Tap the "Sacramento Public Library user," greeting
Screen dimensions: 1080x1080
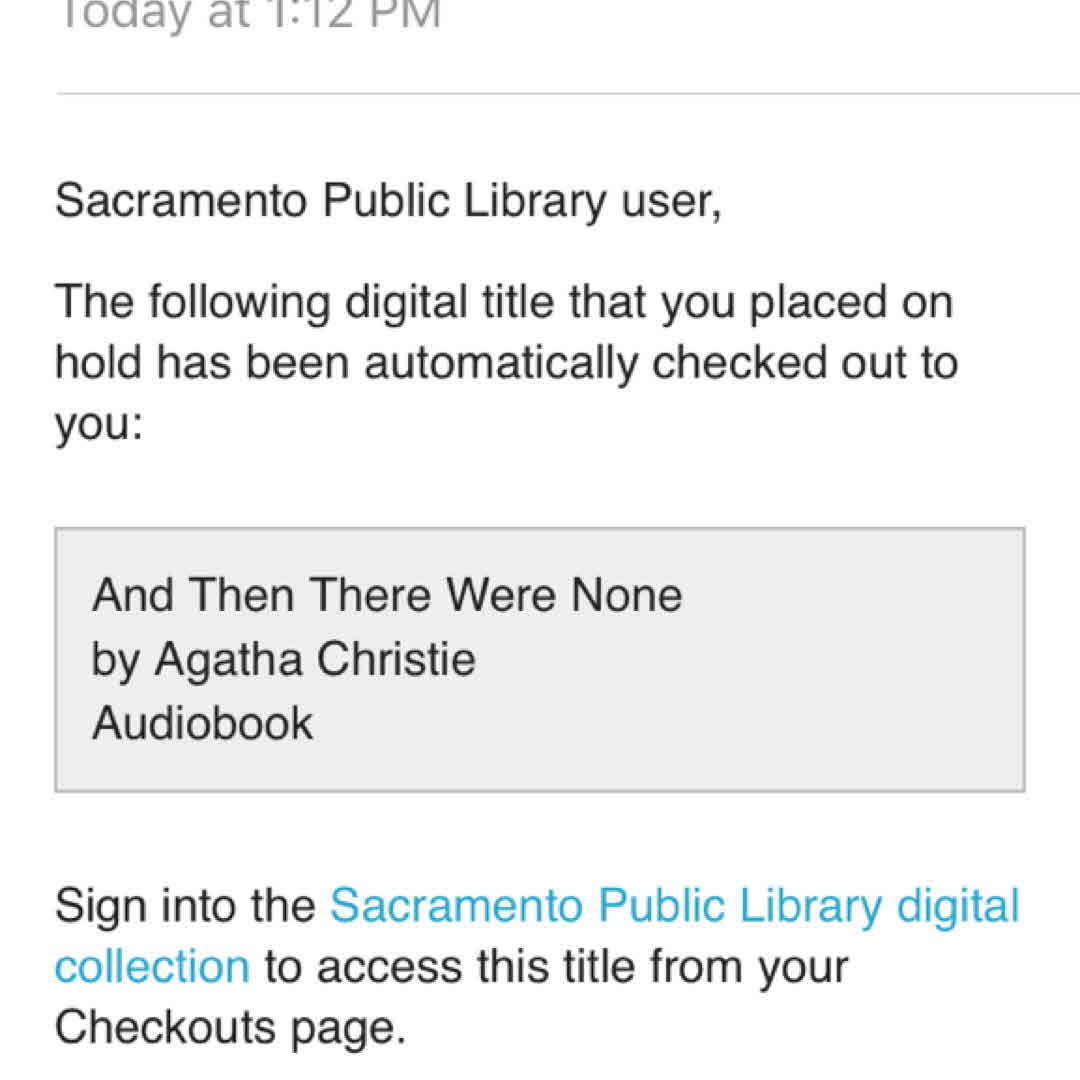point(388,201)
